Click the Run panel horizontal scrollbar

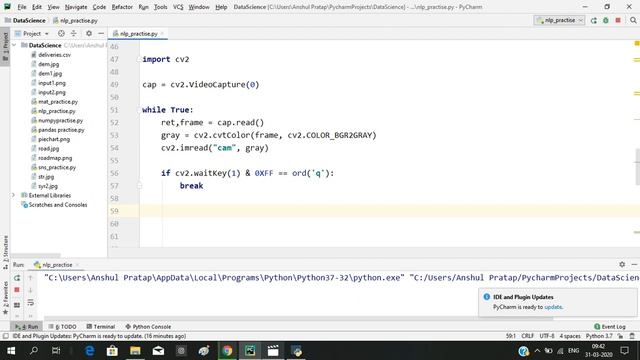[298, 318]
